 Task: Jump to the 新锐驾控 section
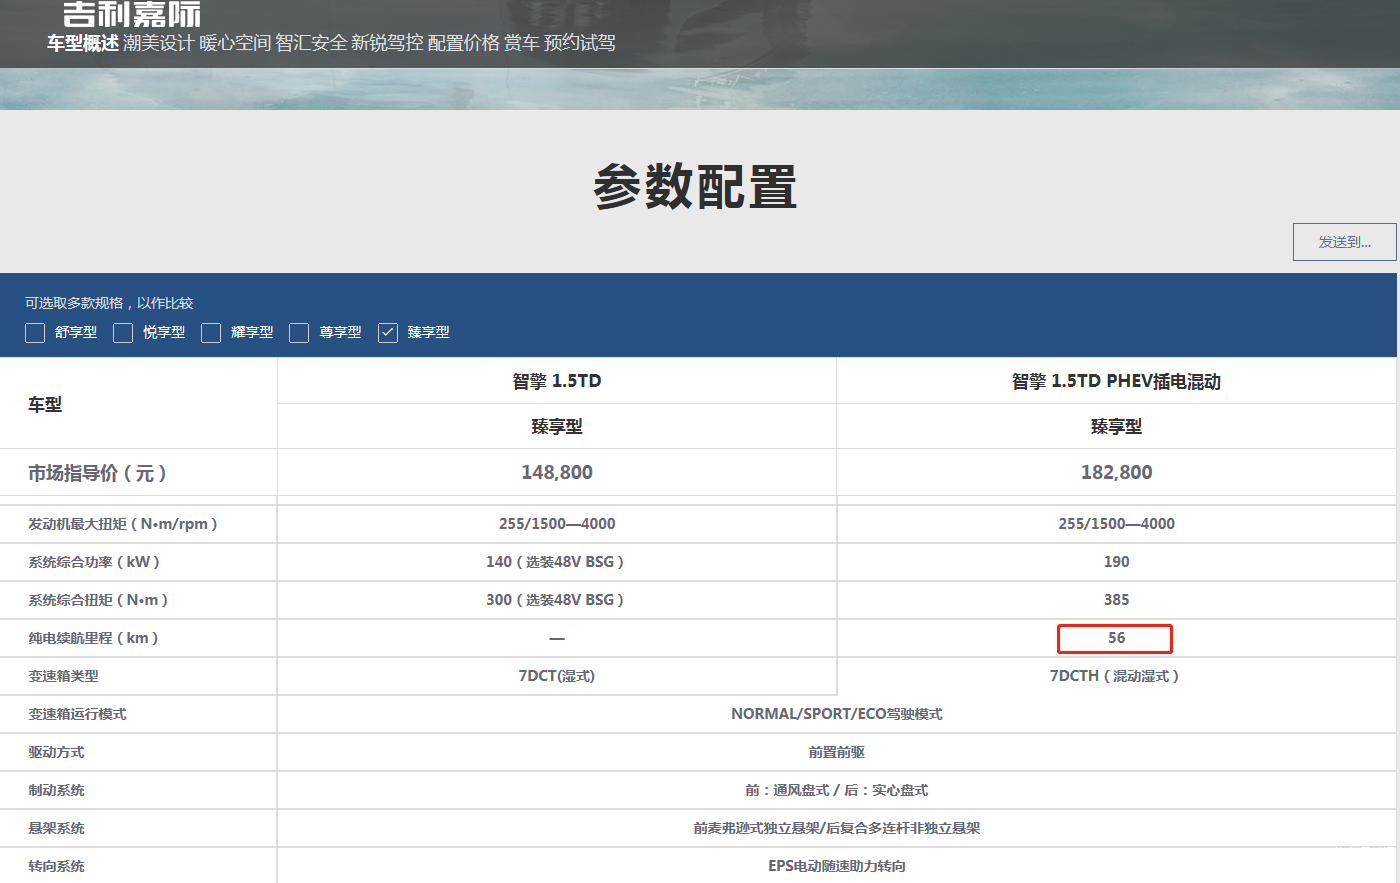(387, 43)
